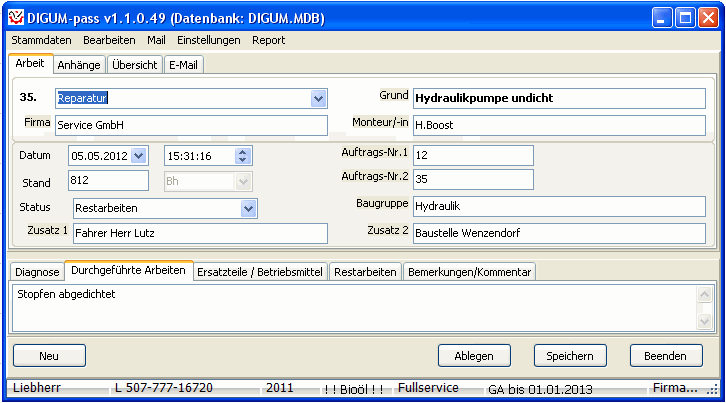The width and height of the screenshot is (726, 403).
Task: Click the Zusatz 1 field Fahrer Herr Lutz
Action: (200, 233)
